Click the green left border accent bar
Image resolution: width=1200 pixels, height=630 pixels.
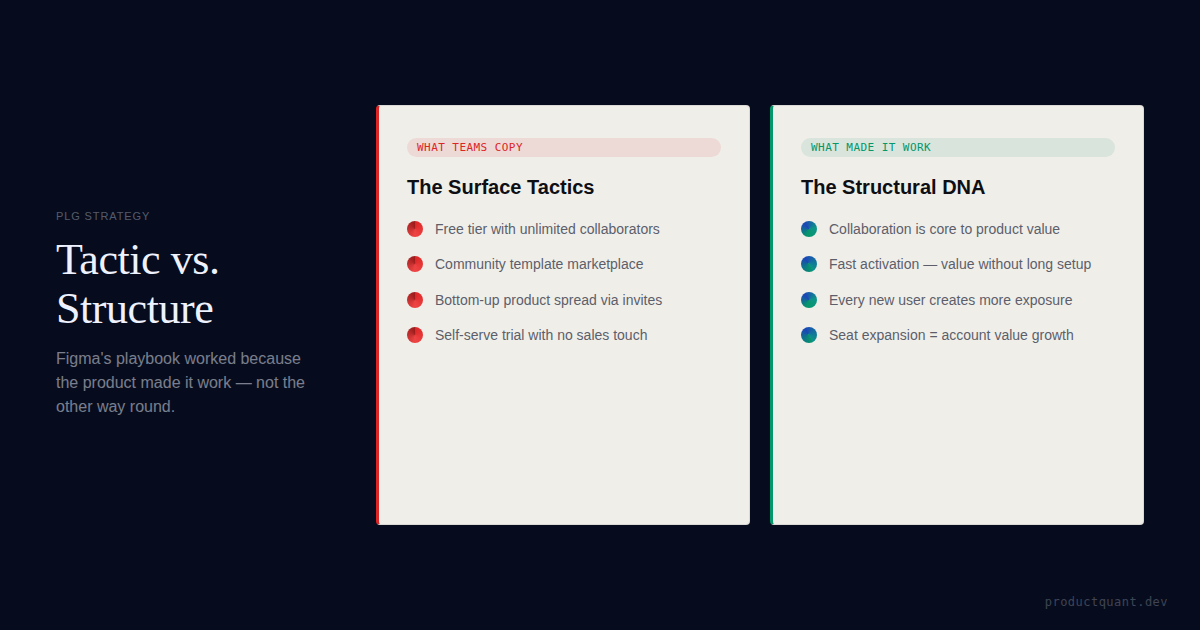click(772, 315)
